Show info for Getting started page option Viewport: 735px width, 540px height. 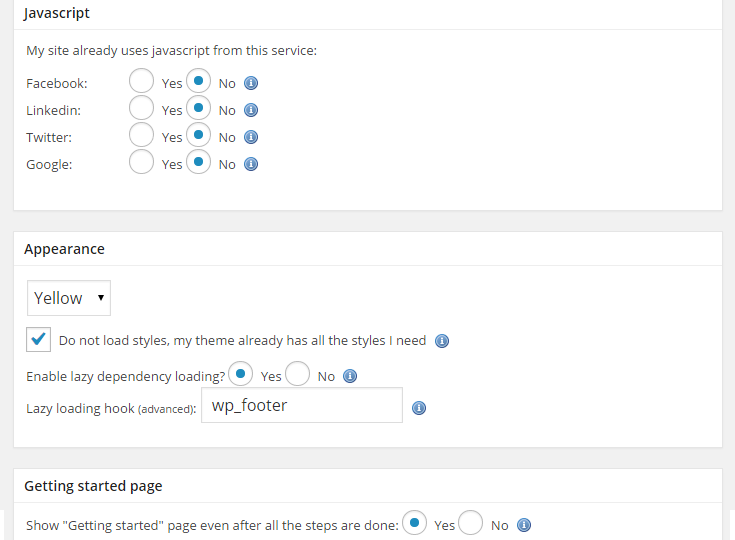pyautogui.click(x=524, y=525)
